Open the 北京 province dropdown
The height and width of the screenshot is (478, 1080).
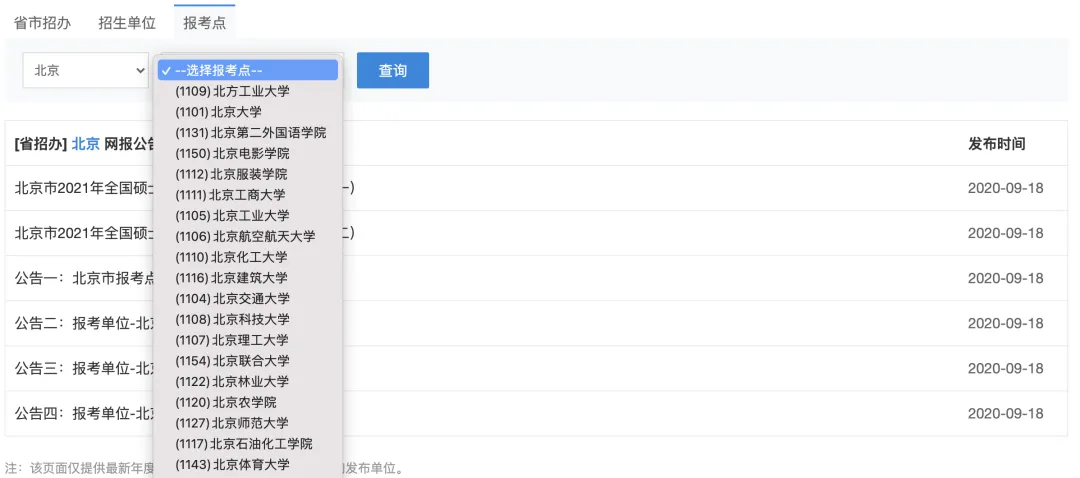[85, 70]
